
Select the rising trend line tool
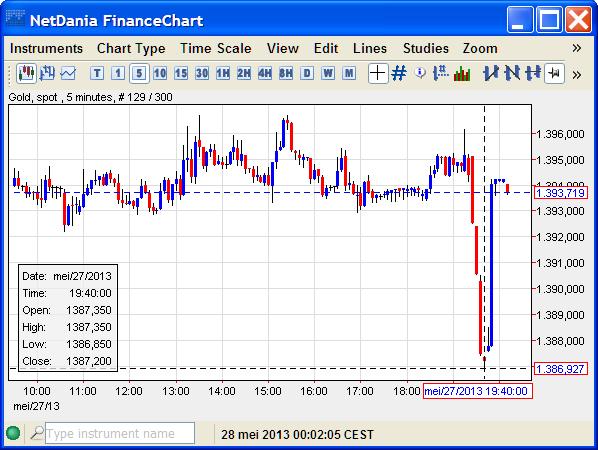pos(490,73)
